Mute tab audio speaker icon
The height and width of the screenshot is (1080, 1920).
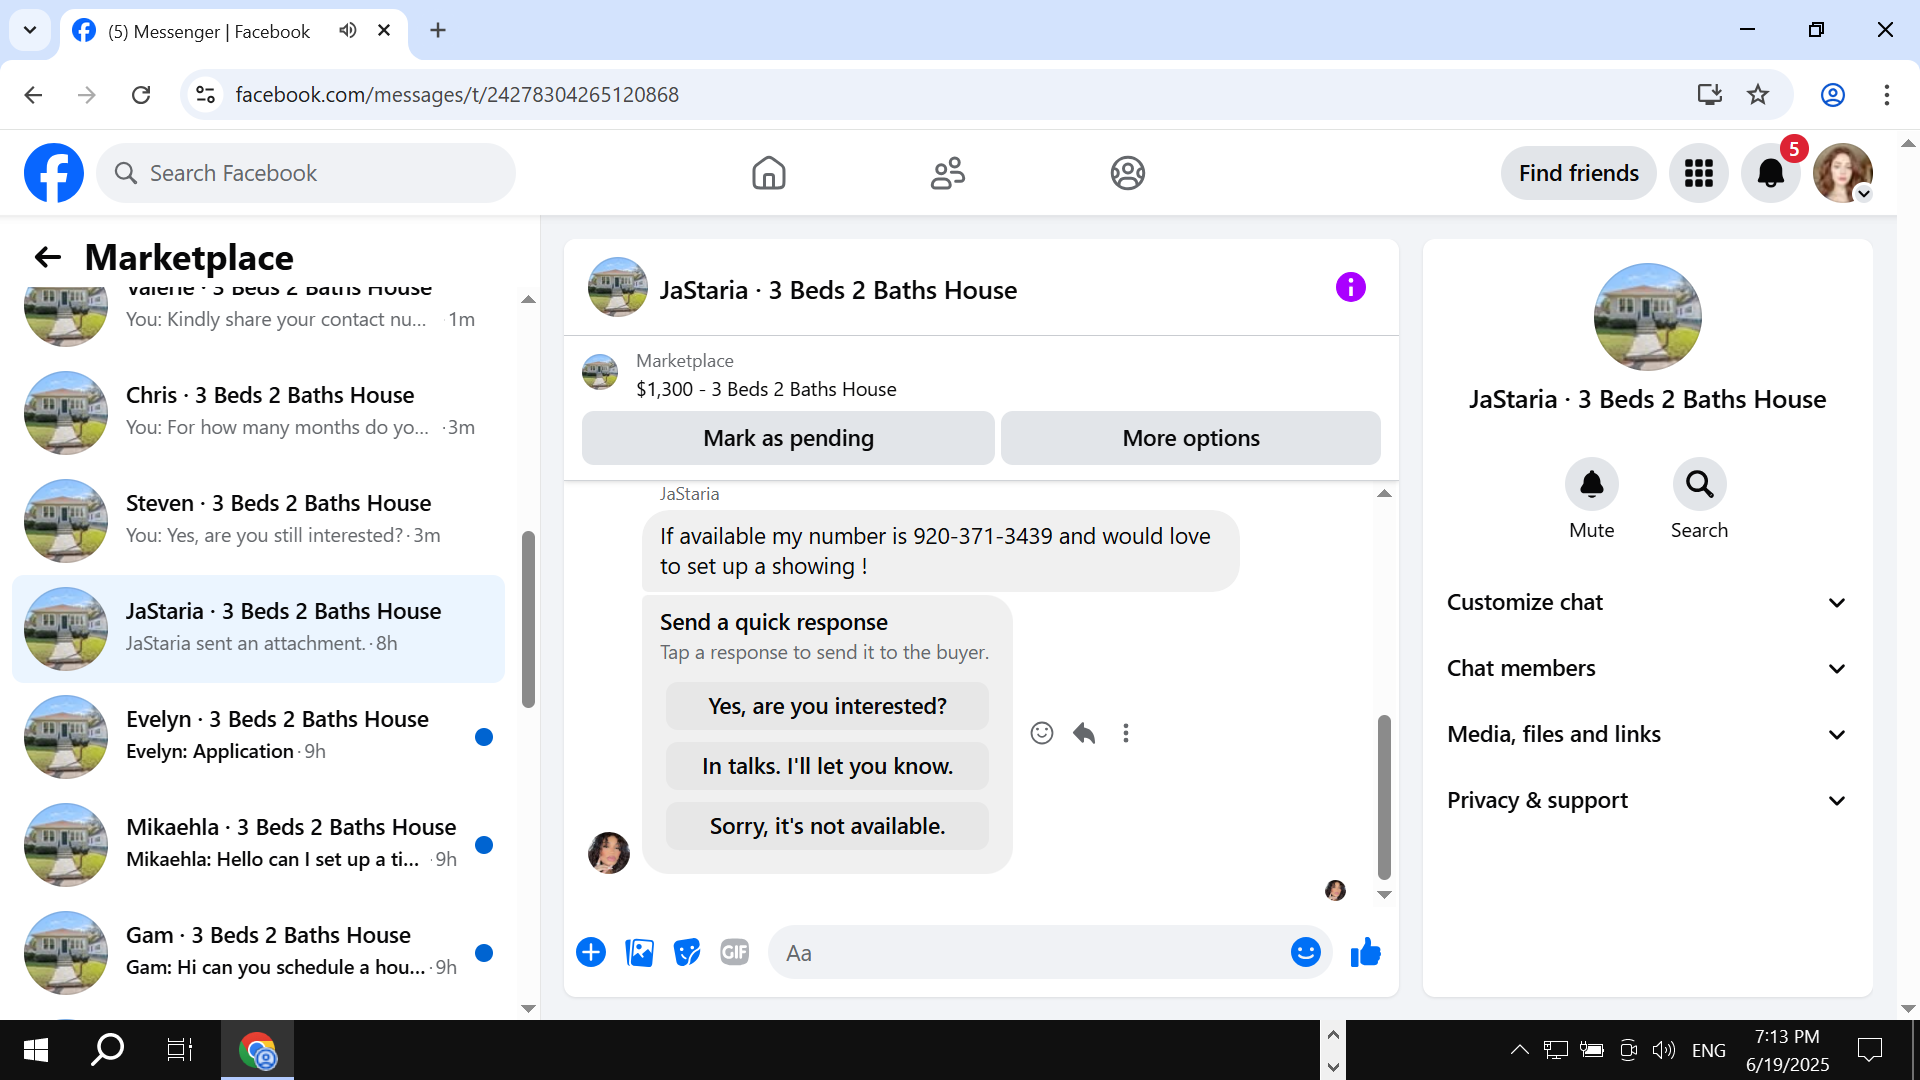348,30
